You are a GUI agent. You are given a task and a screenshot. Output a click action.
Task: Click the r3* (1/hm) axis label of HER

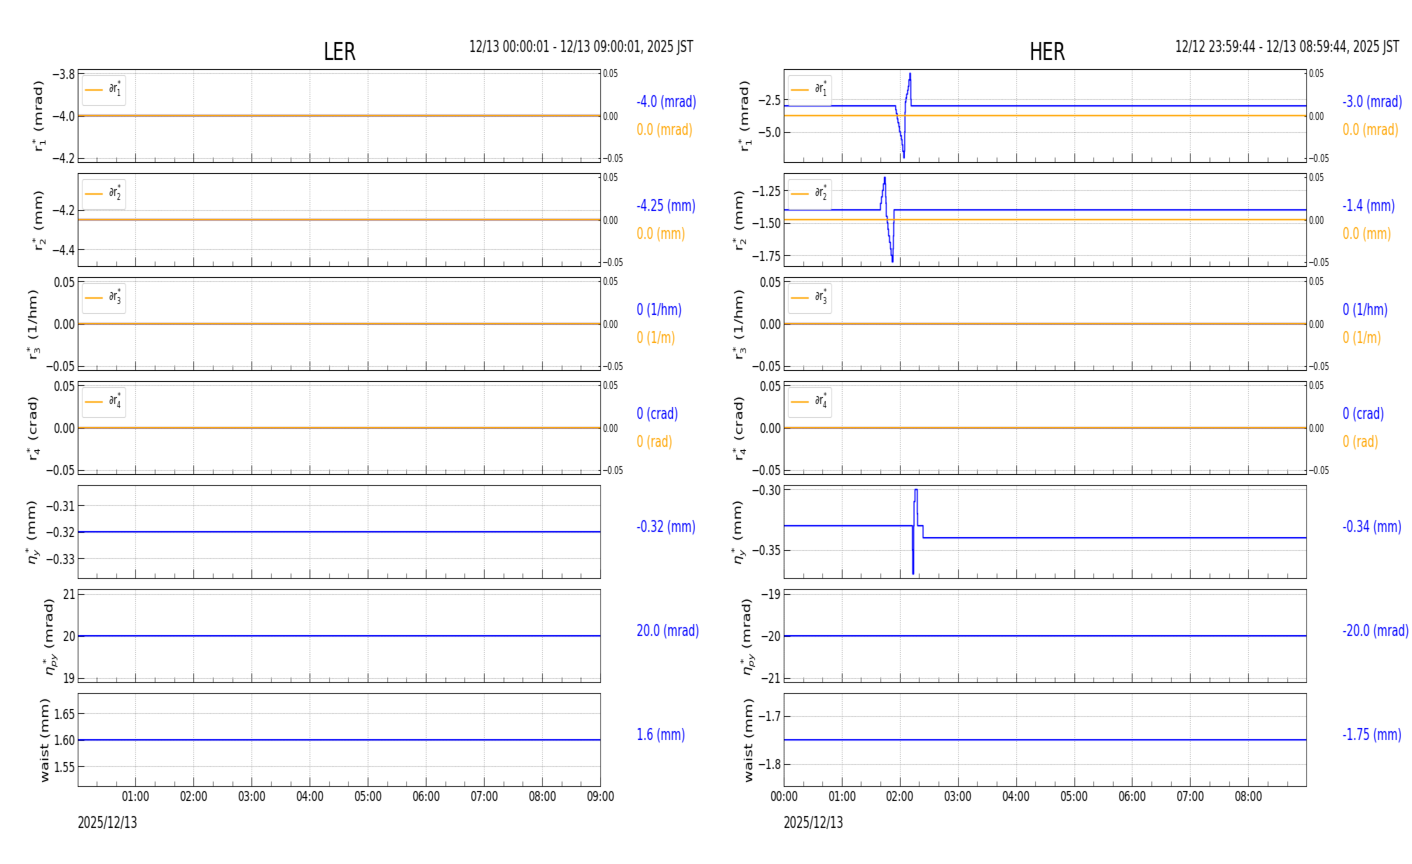740,324
